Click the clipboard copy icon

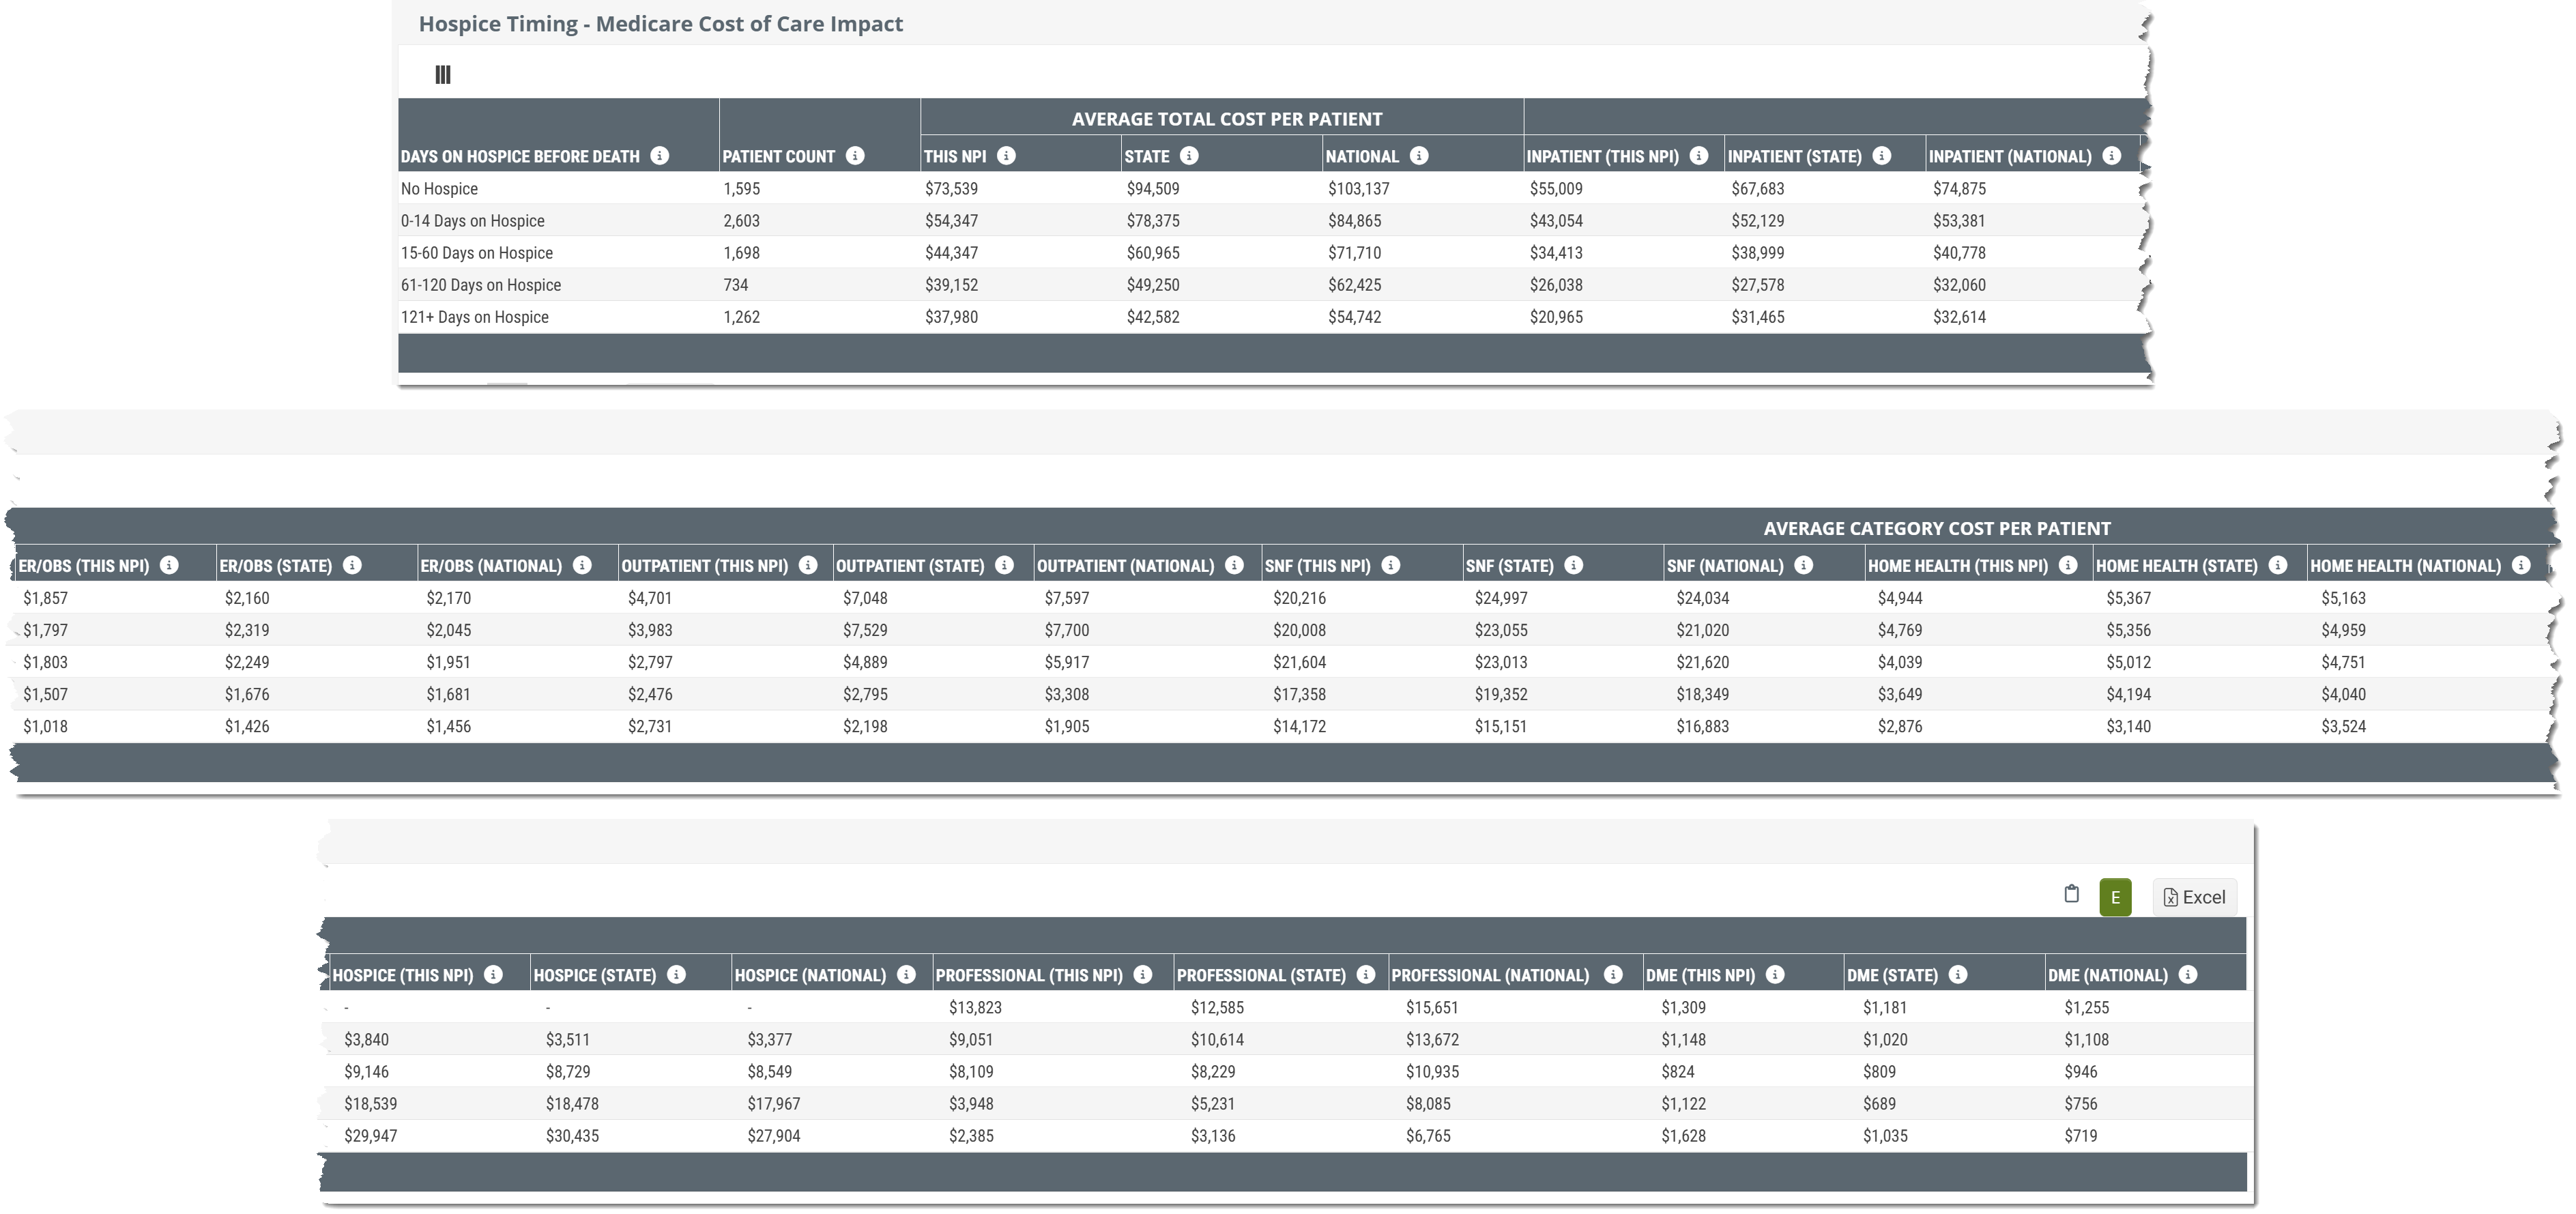pos(2072,895)
